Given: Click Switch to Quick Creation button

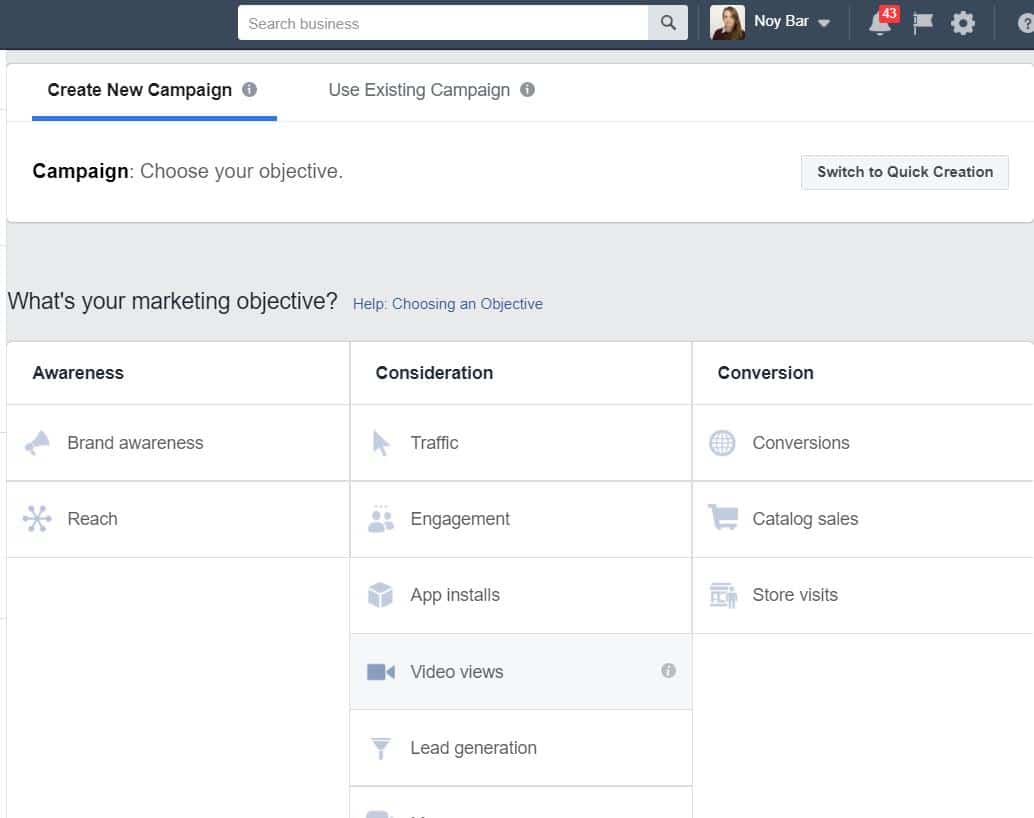Looking at the screenshot, I should [905, 172].
